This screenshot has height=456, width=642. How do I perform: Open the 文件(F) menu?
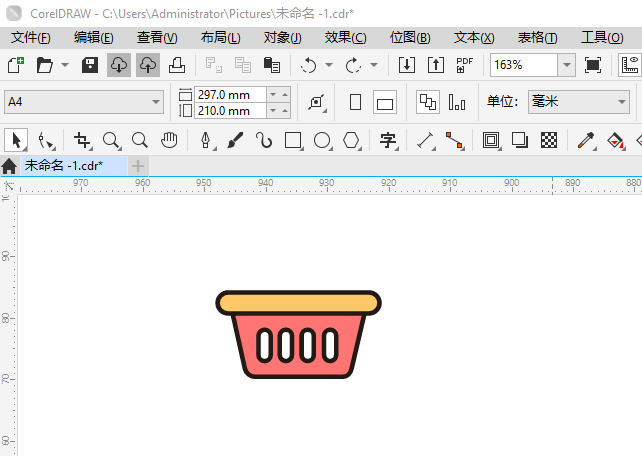tap(31, 38)
